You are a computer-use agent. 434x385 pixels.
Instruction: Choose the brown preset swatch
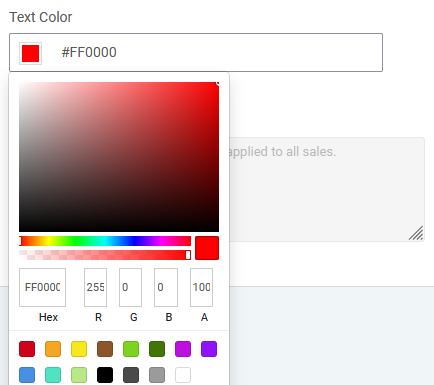pyautogui.click(x=105, y=349)
